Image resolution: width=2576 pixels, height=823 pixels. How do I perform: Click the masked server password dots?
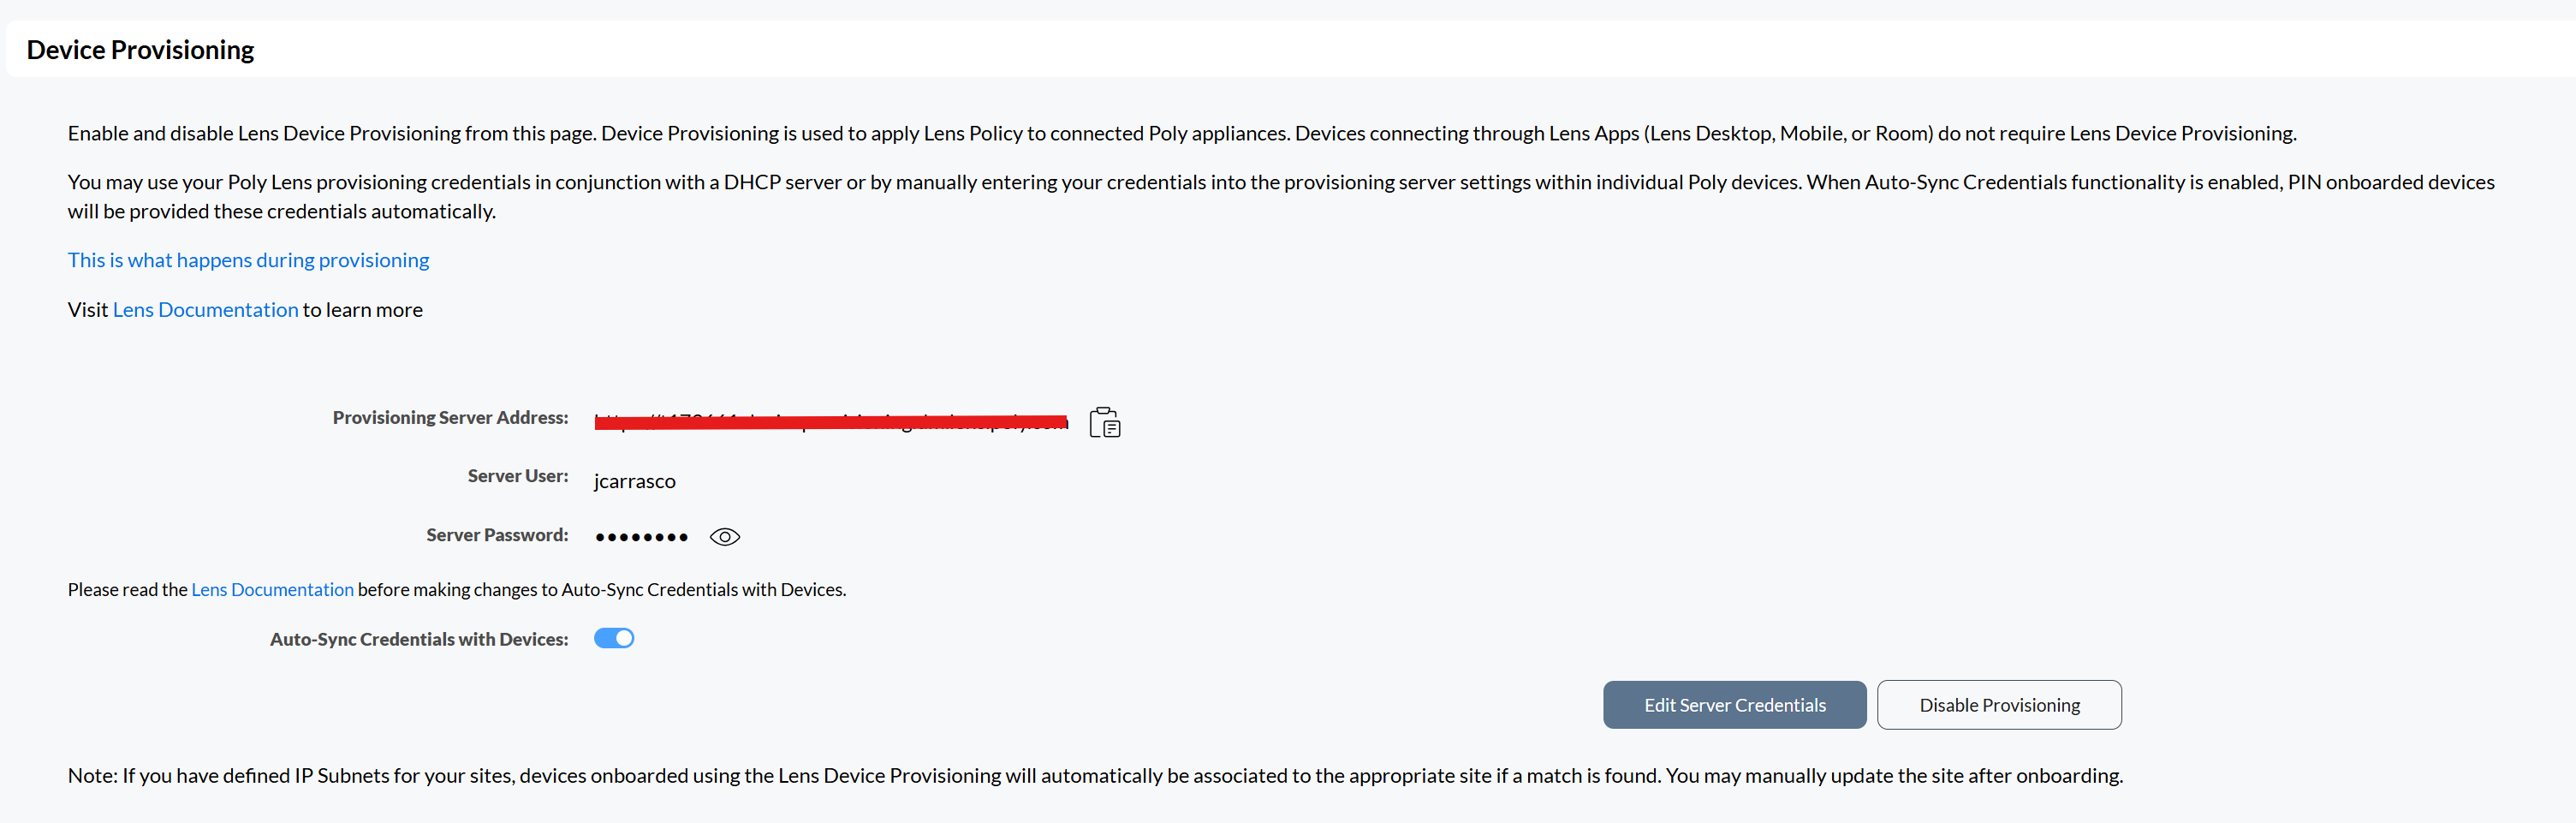click(x=641, y=537)
